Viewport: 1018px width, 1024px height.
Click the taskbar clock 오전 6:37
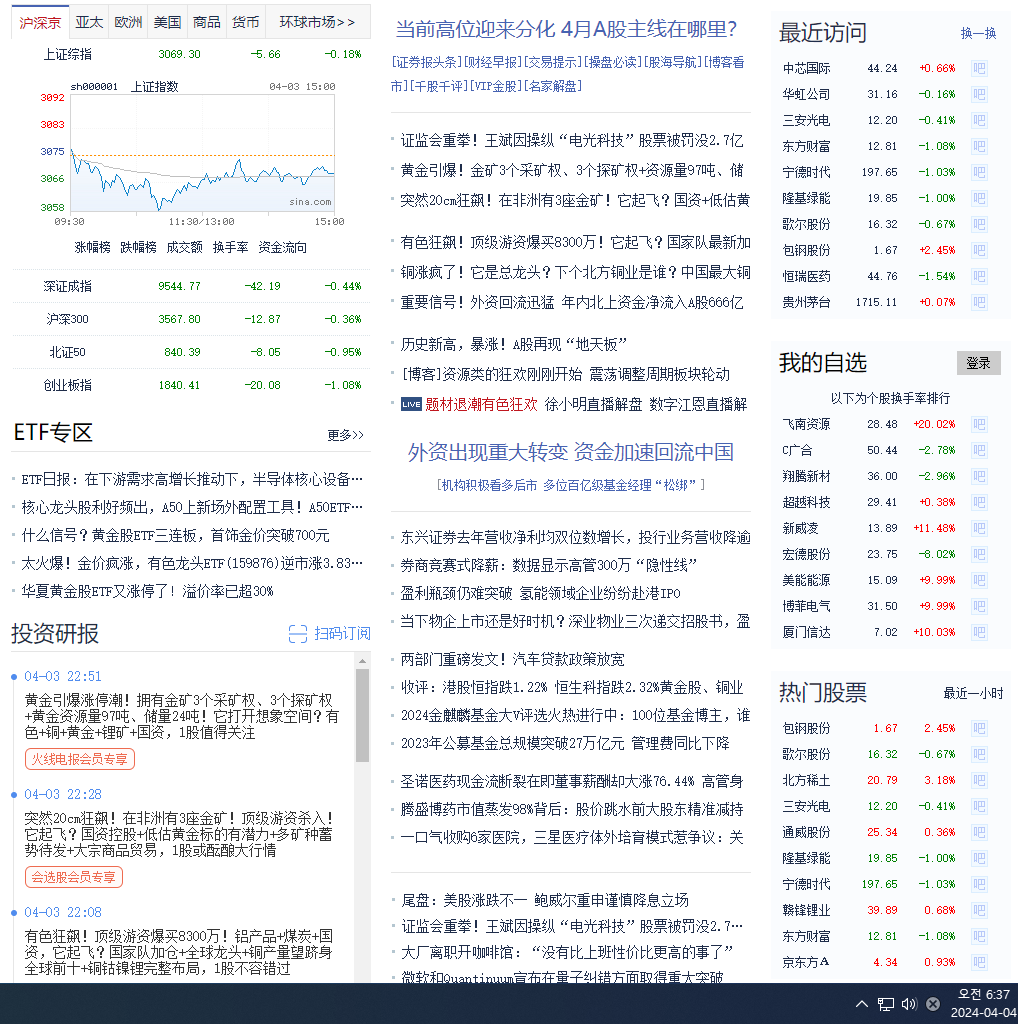pyautogui.click(x=983, y=995)
